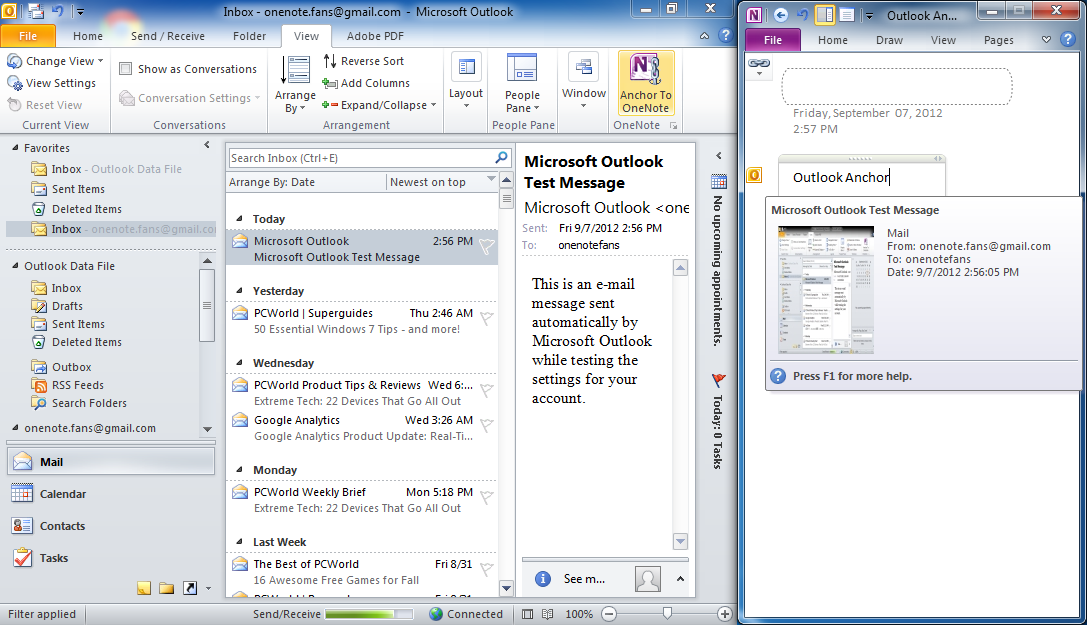Click the Shortcuts icon in navigation pane

(x=189, y=588)
